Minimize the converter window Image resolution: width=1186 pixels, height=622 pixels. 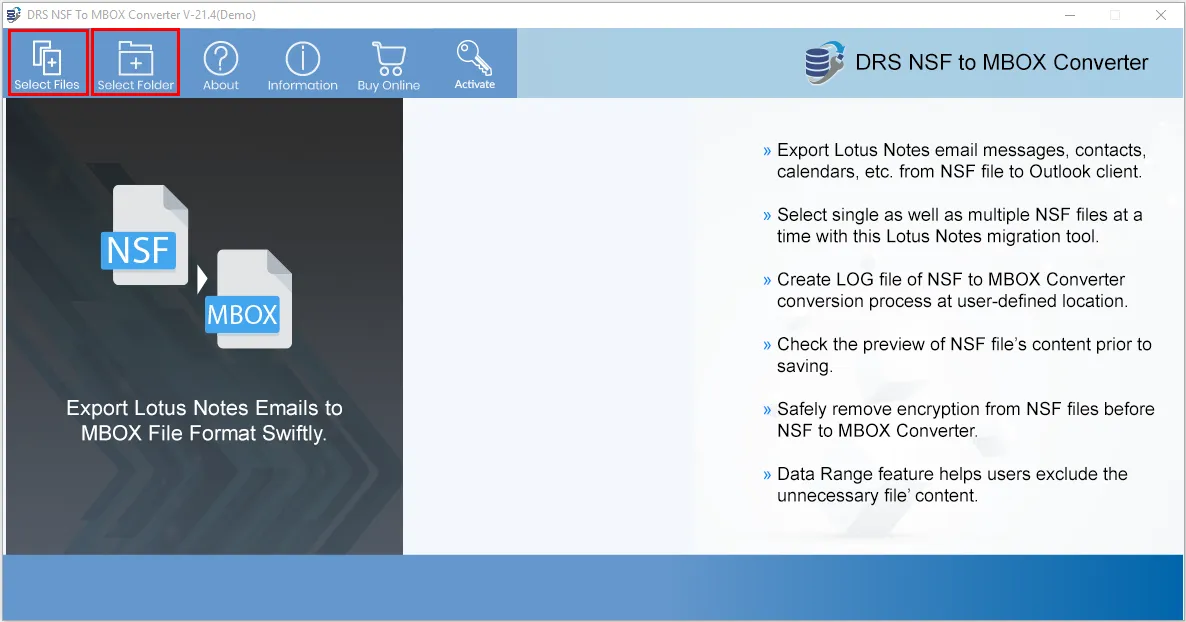click(x=1070, y=15)
